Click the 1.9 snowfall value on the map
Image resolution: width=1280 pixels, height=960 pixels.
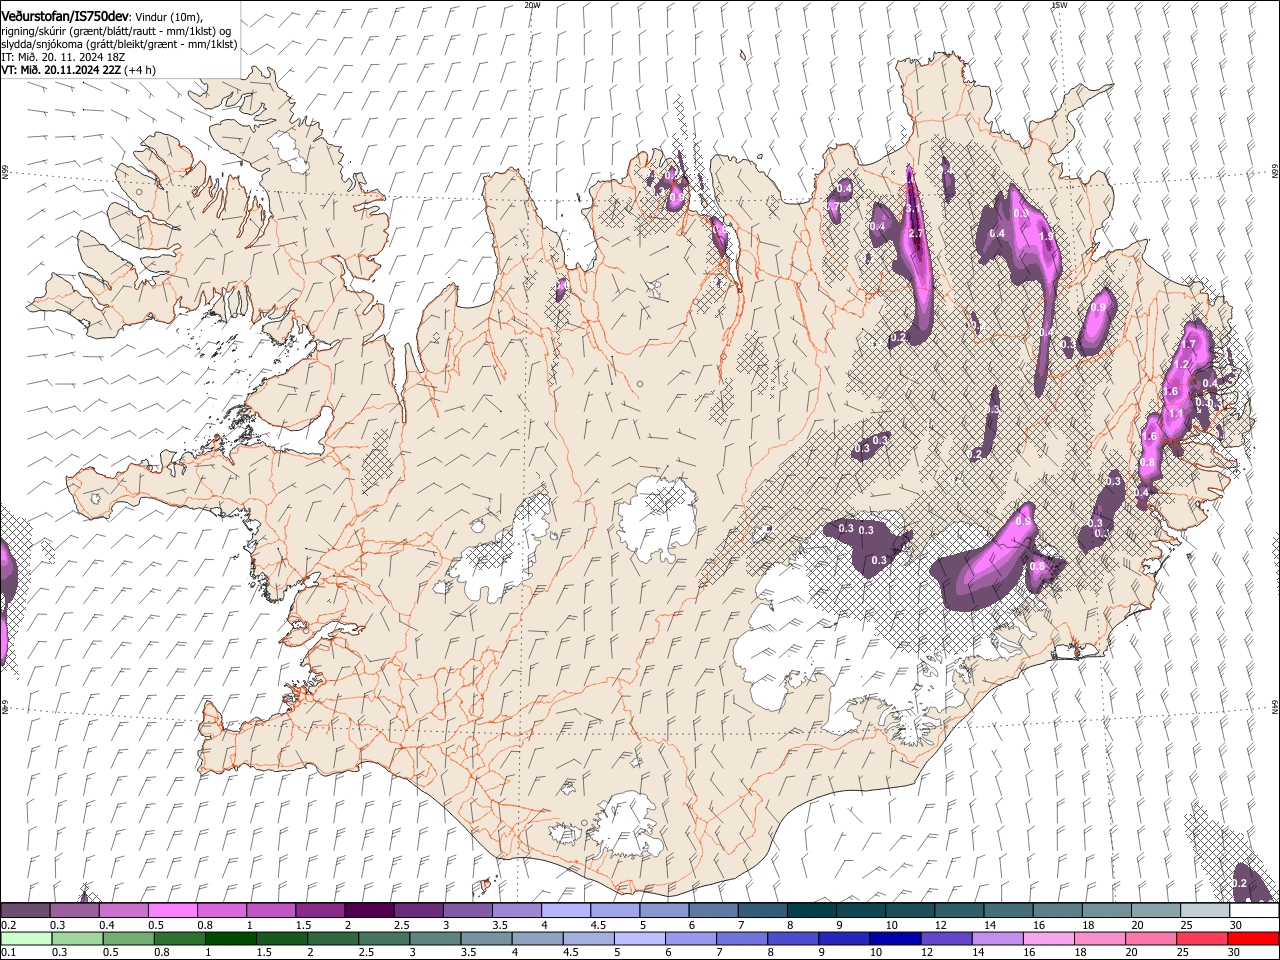pyautogui.click(x=1047, y=237)
